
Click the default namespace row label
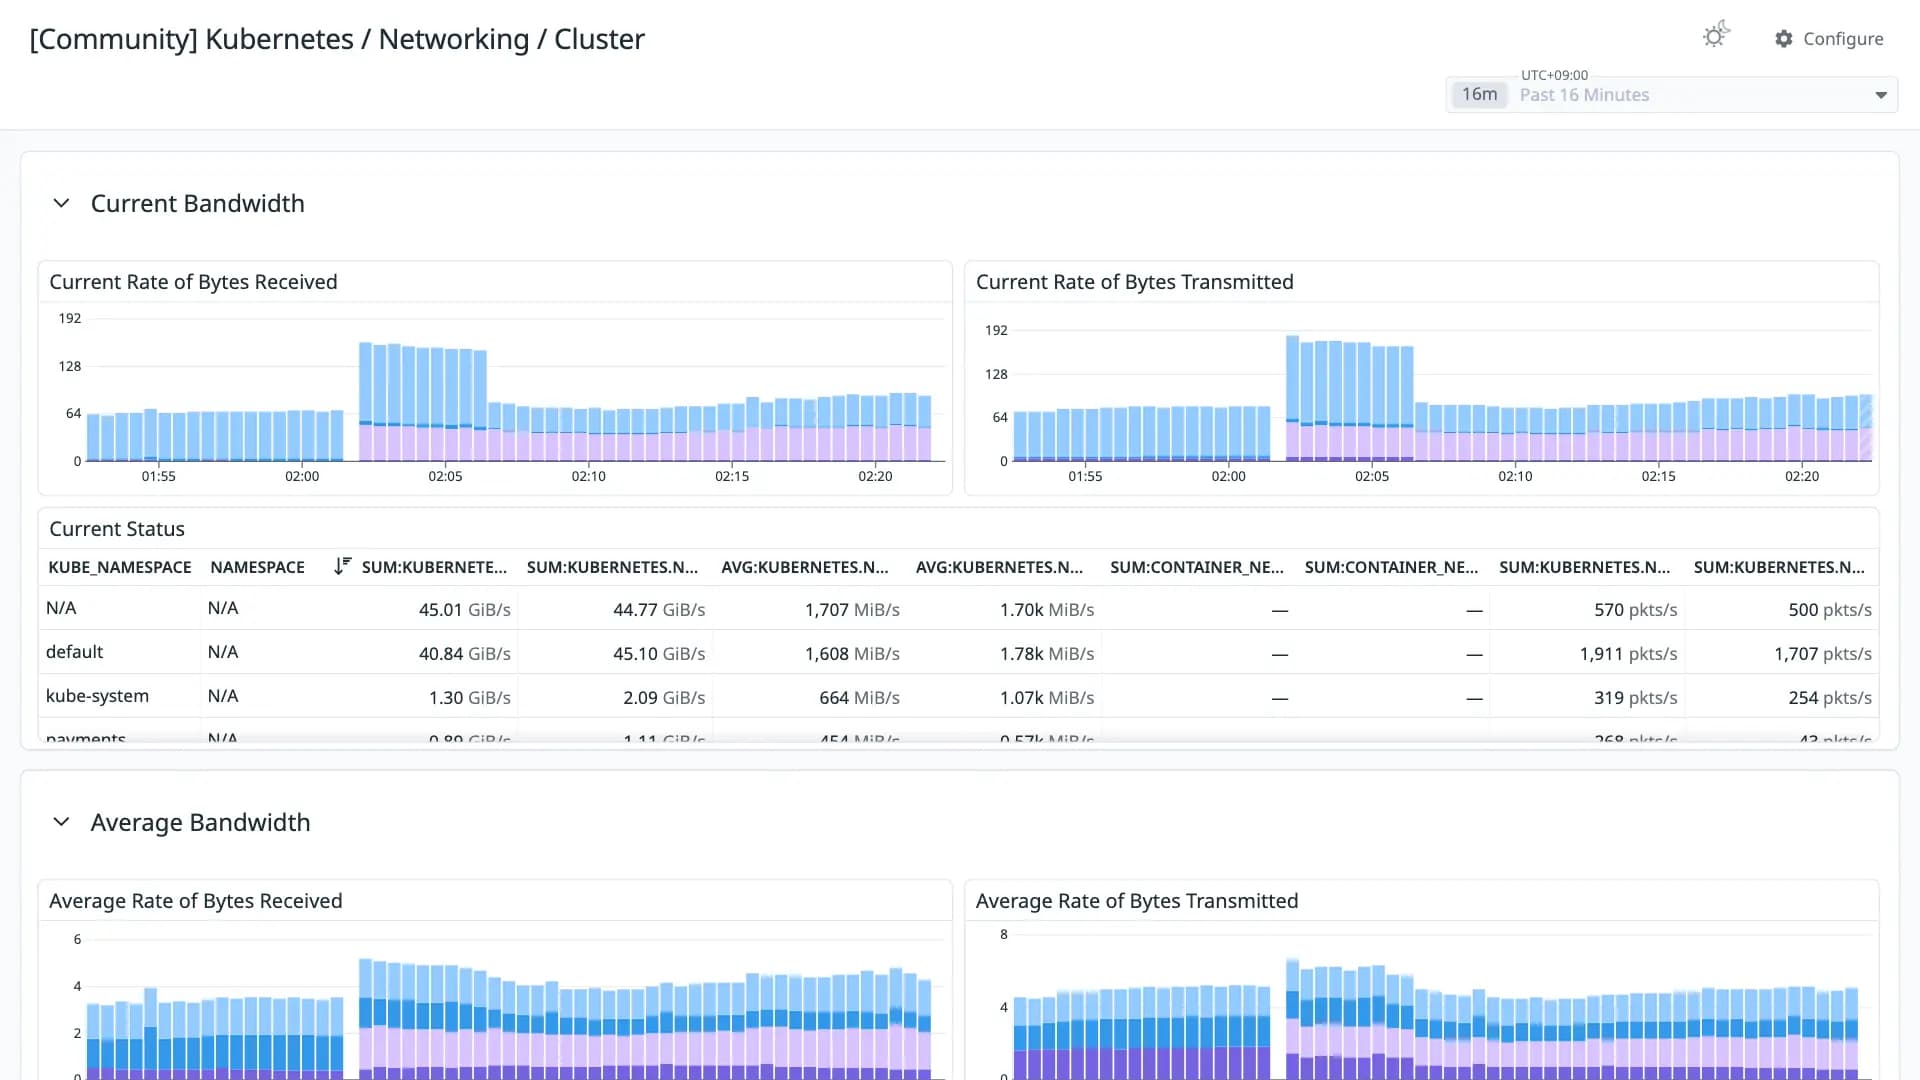tap(74, 652)
